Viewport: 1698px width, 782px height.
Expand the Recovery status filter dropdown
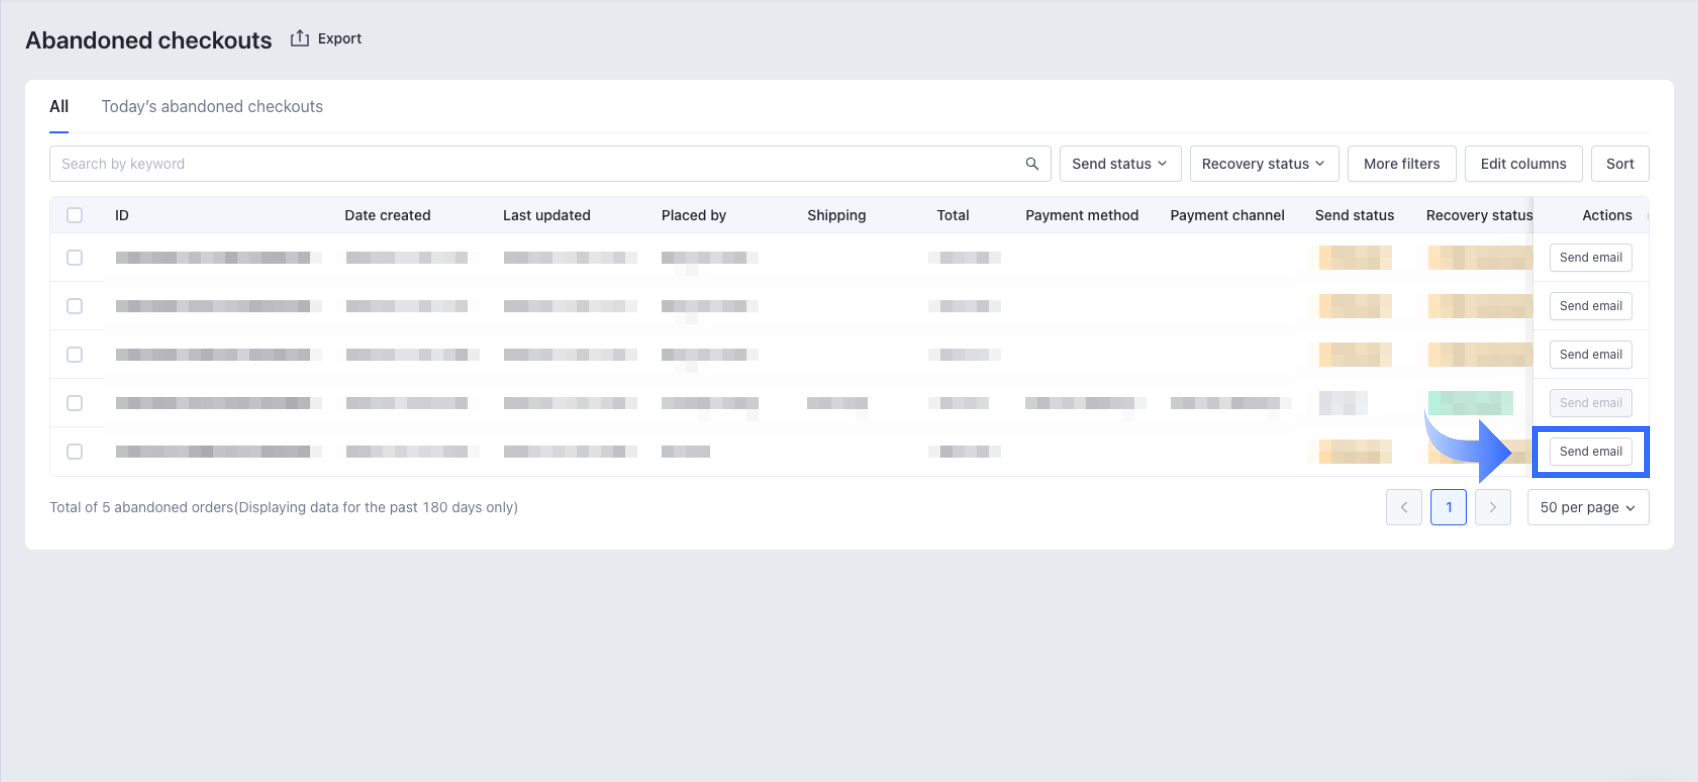pyautogui.click(x=1262, y=164)
